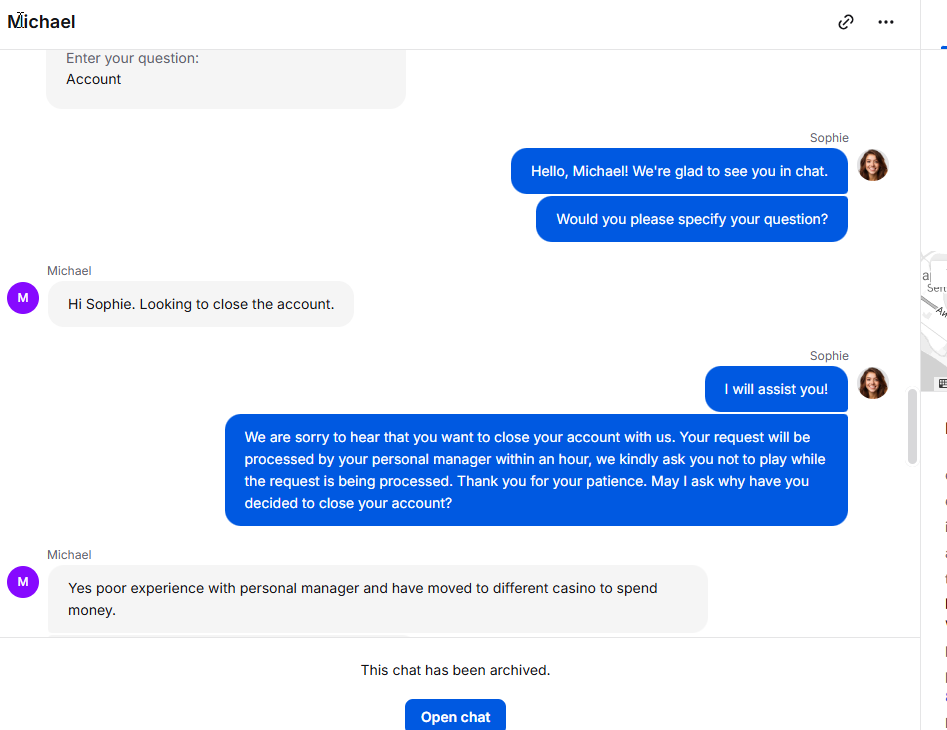Open the three-dot more options menu

(x=886, y=22)
